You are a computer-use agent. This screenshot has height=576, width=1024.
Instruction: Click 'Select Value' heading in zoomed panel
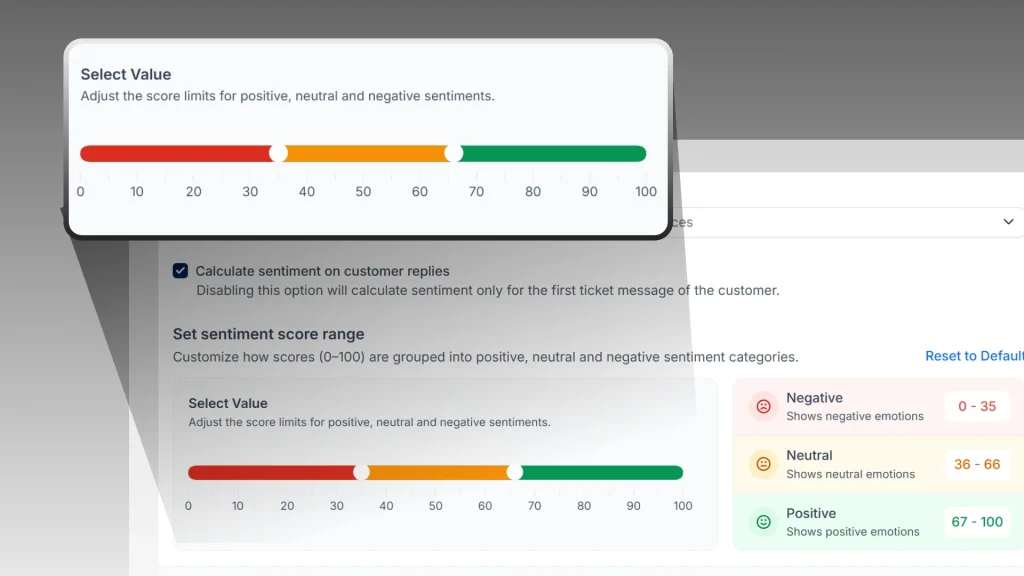point(125,74)
